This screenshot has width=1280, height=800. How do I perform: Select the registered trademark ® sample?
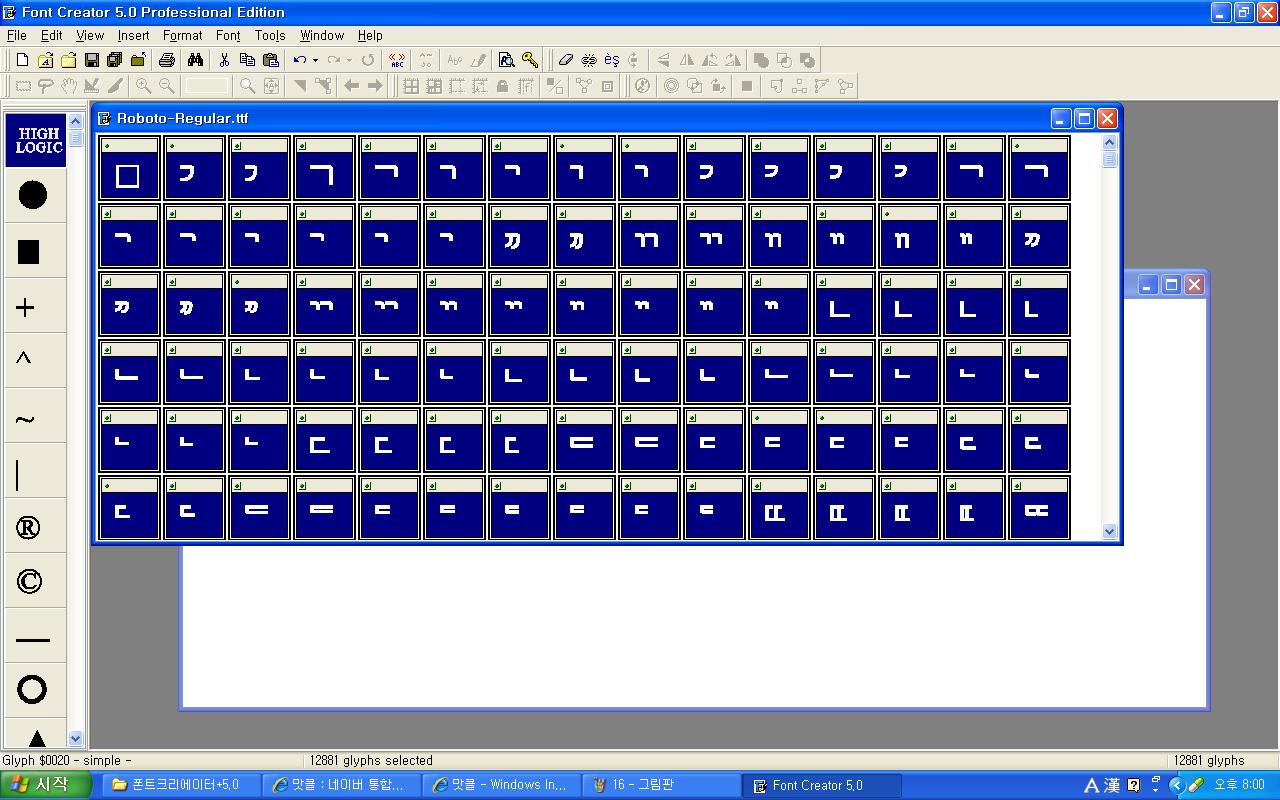coord(29,529)
